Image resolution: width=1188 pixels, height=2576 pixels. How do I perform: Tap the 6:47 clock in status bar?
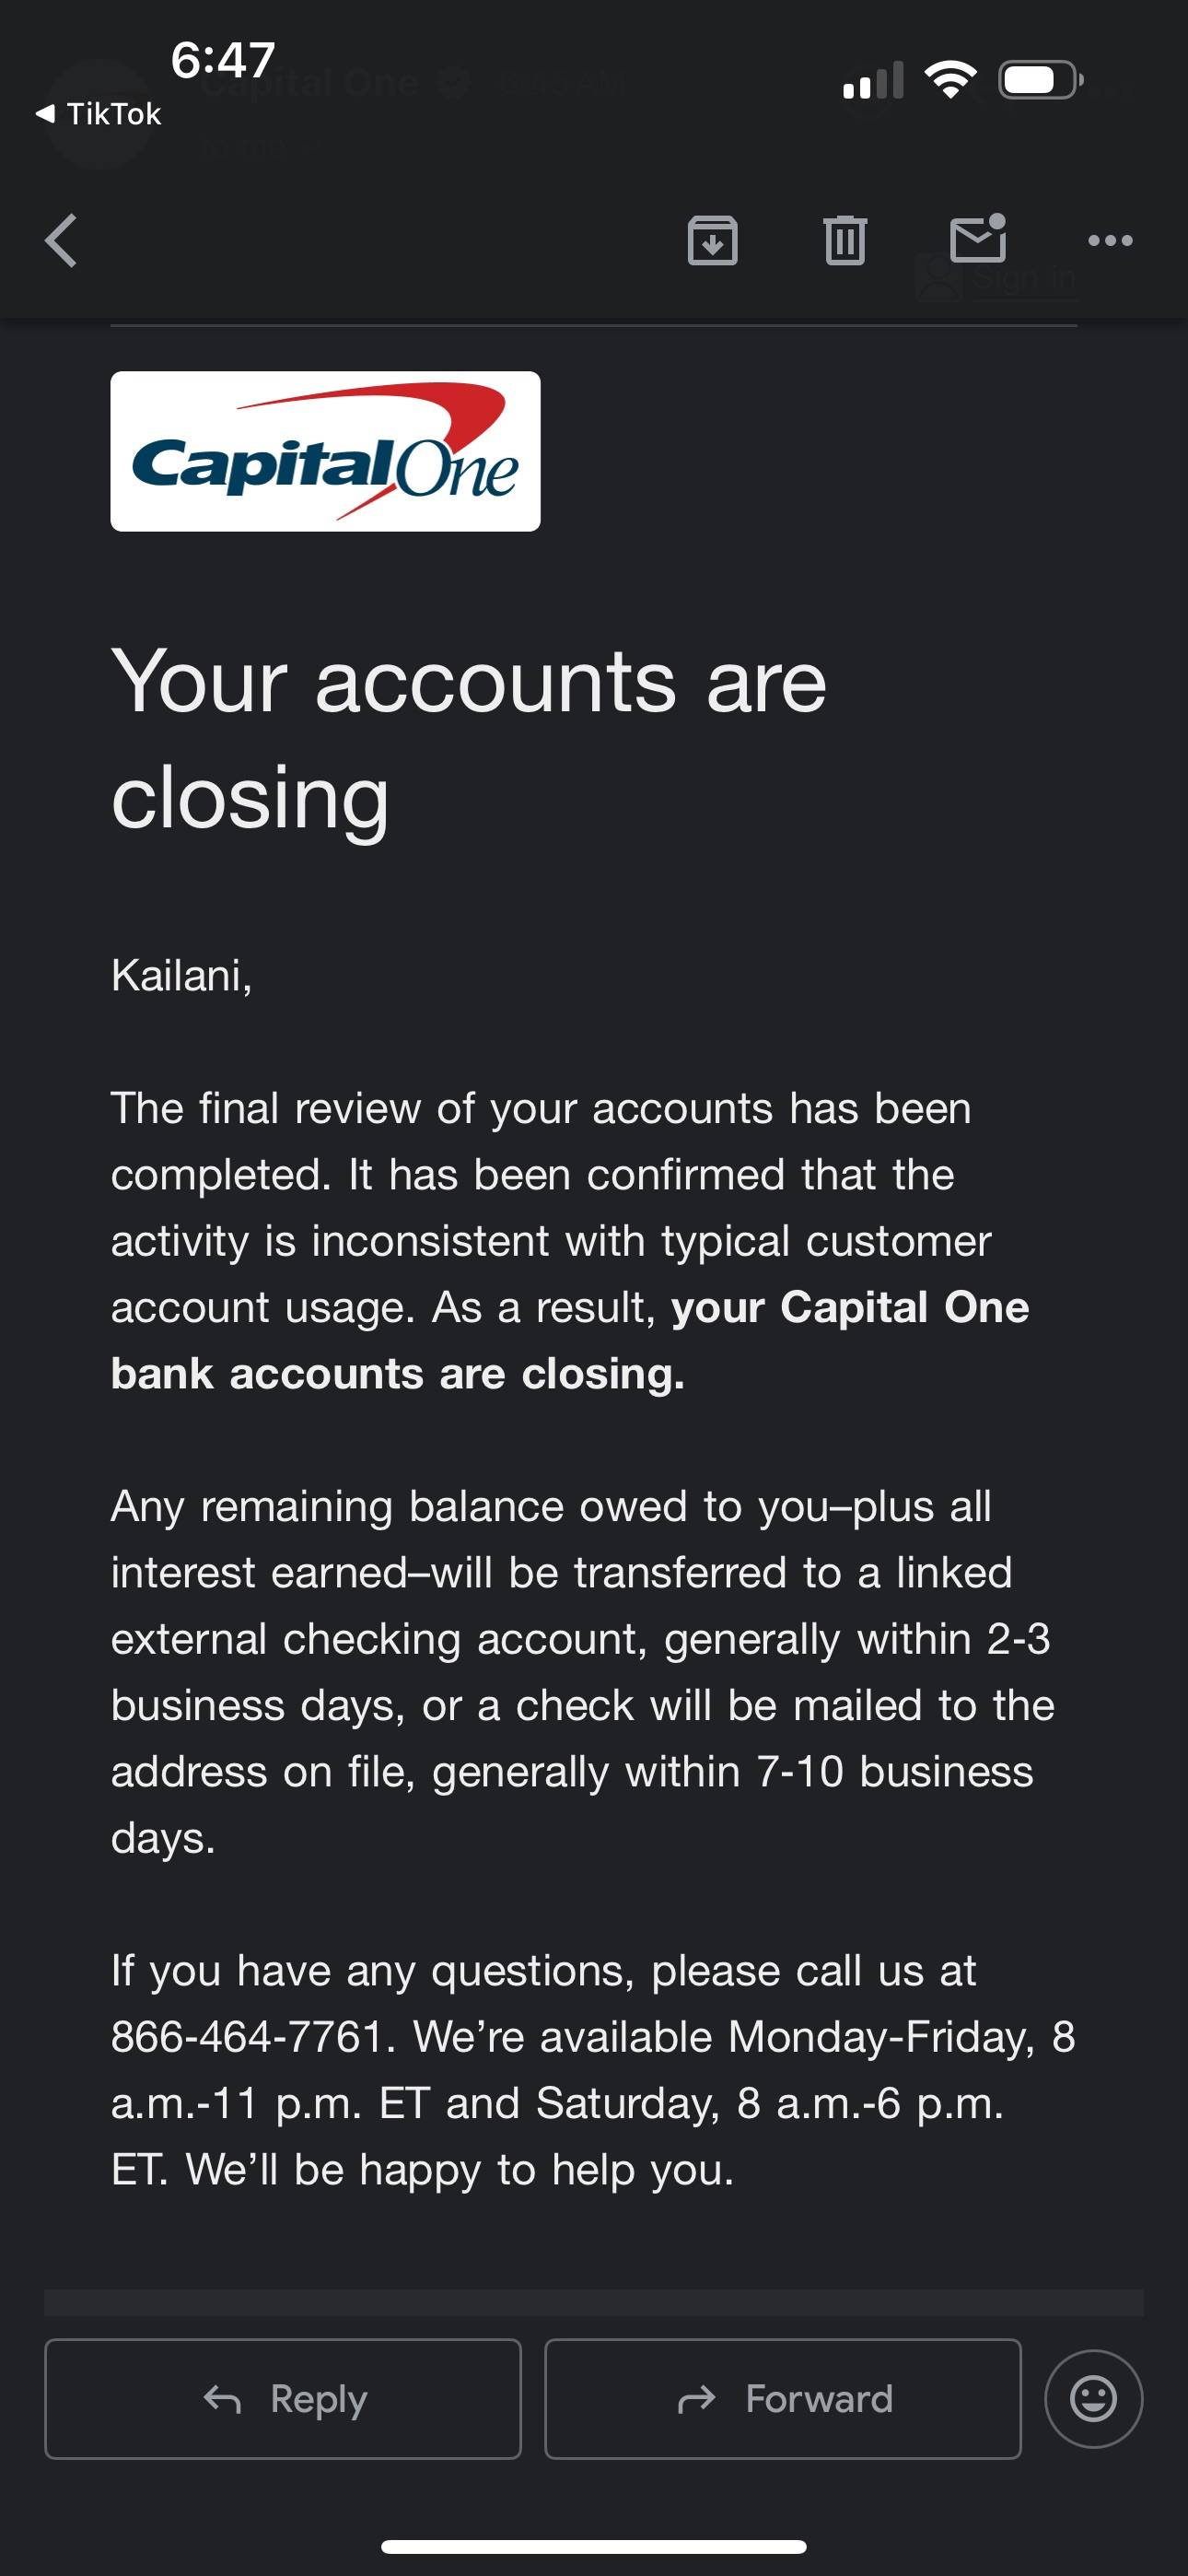223,60
